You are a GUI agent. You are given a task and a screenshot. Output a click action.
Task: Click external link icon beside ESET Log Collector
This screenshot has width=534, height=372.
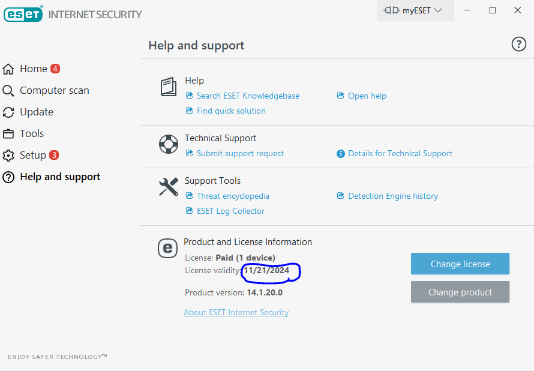pos(189,211)
